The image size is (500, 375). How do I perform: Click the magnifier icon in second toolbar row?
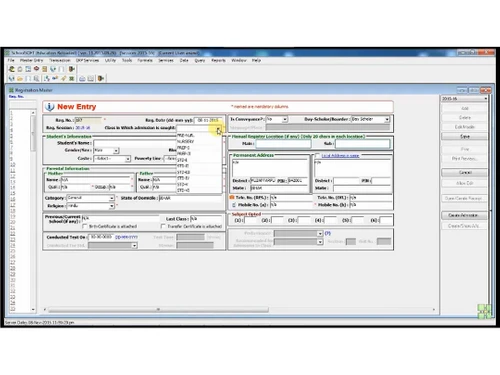click(36, 78)
